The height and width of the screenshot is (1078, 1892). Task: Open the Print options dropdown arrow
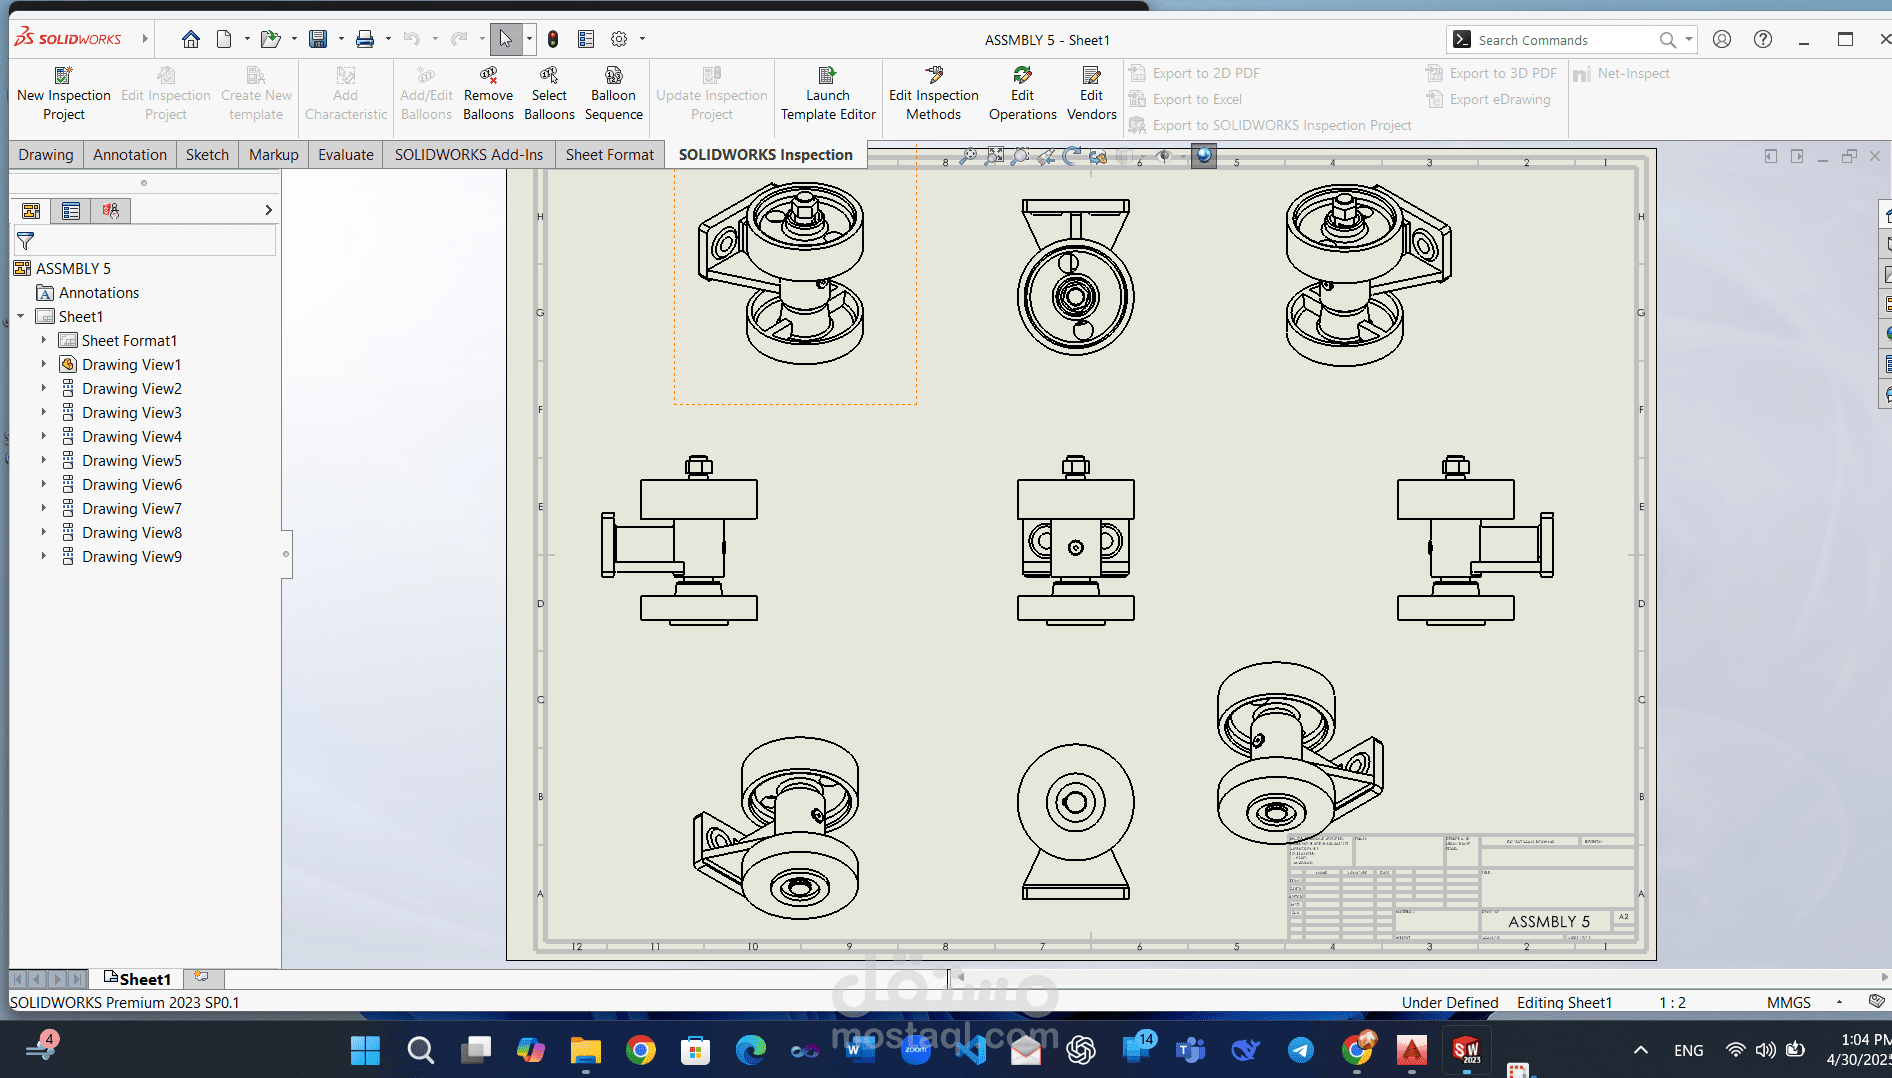click(388, 39)
